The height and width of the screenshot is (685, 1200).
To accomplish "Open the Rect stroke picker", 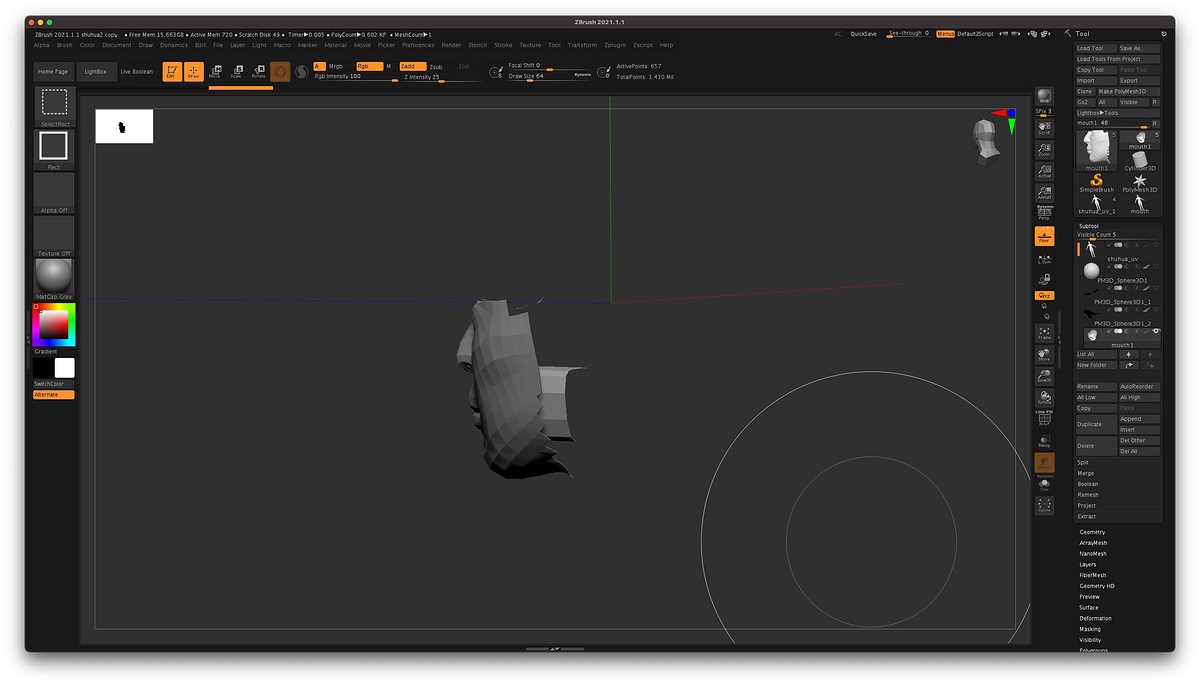I will point(54,150).
